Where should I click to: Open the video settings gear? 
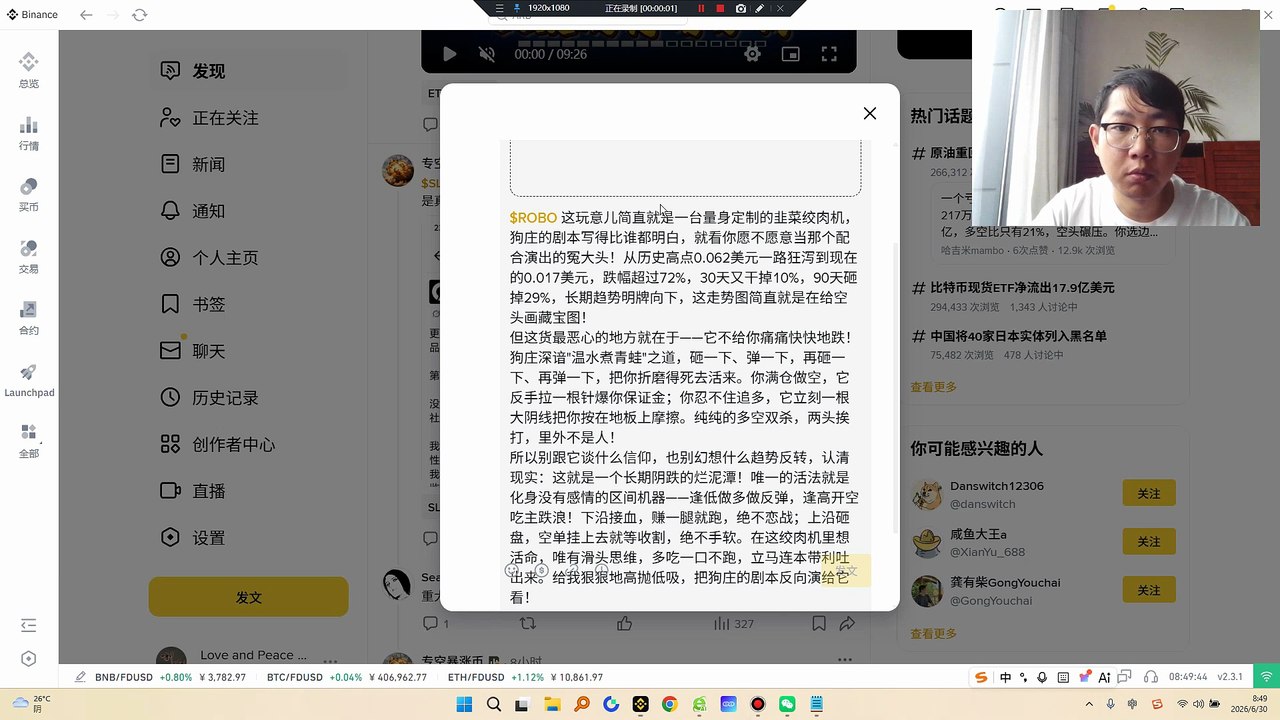tap(752, 54)
